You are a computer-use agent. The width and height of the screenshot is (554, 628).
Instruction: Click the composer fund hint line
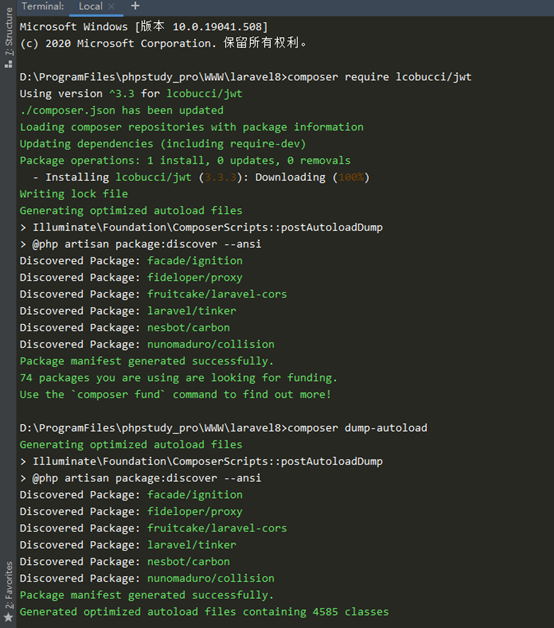[x=175, y=395]
